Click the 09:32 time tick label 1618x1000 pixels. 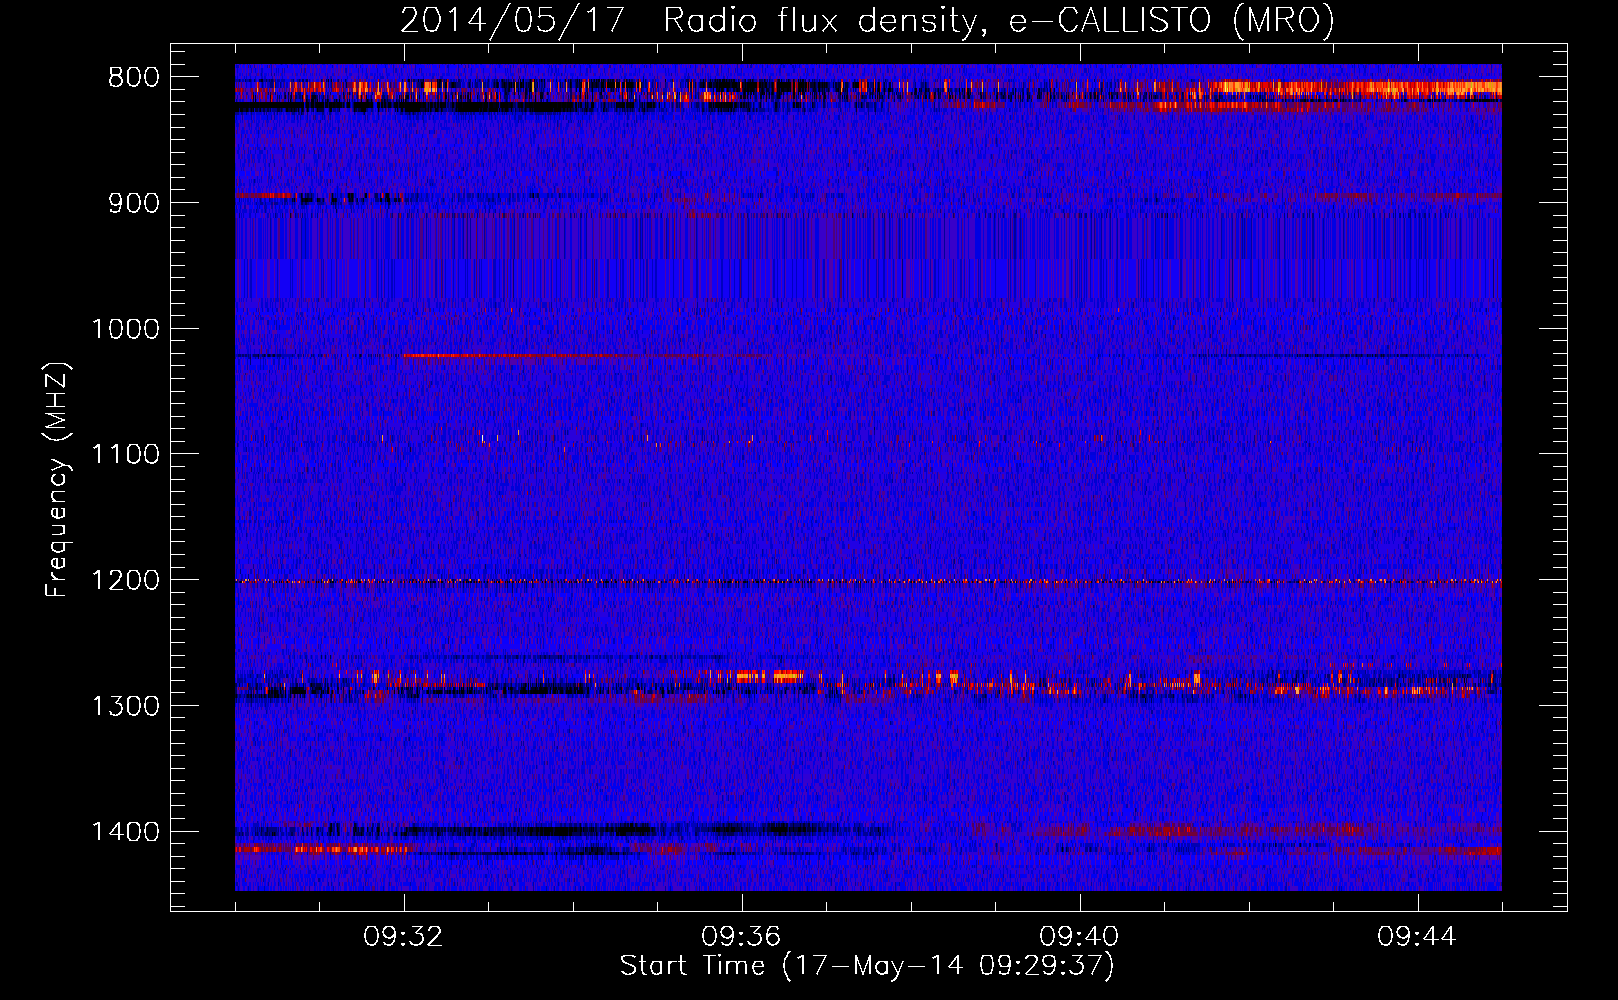pos(404,937)
